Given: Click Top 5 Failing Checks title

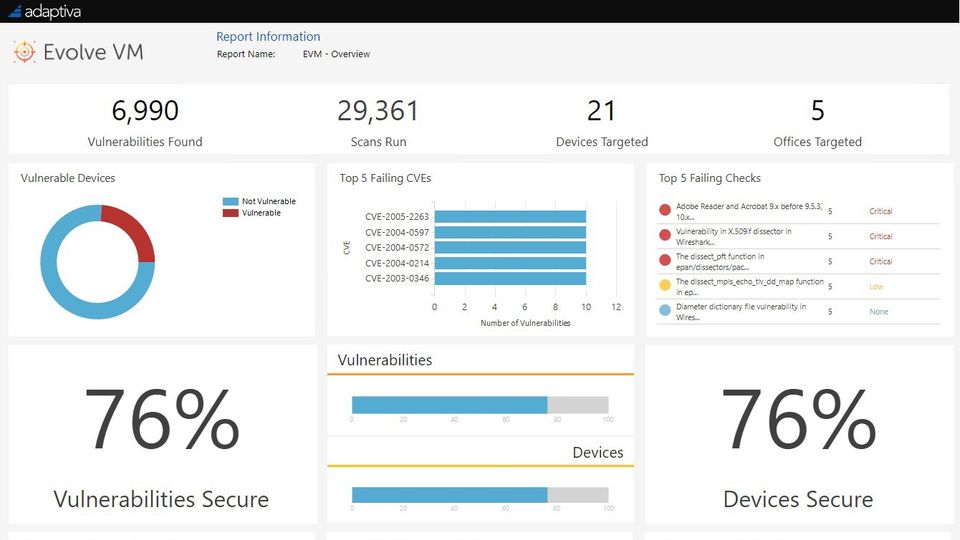Looking at the screenshot, I should (710, 178).
